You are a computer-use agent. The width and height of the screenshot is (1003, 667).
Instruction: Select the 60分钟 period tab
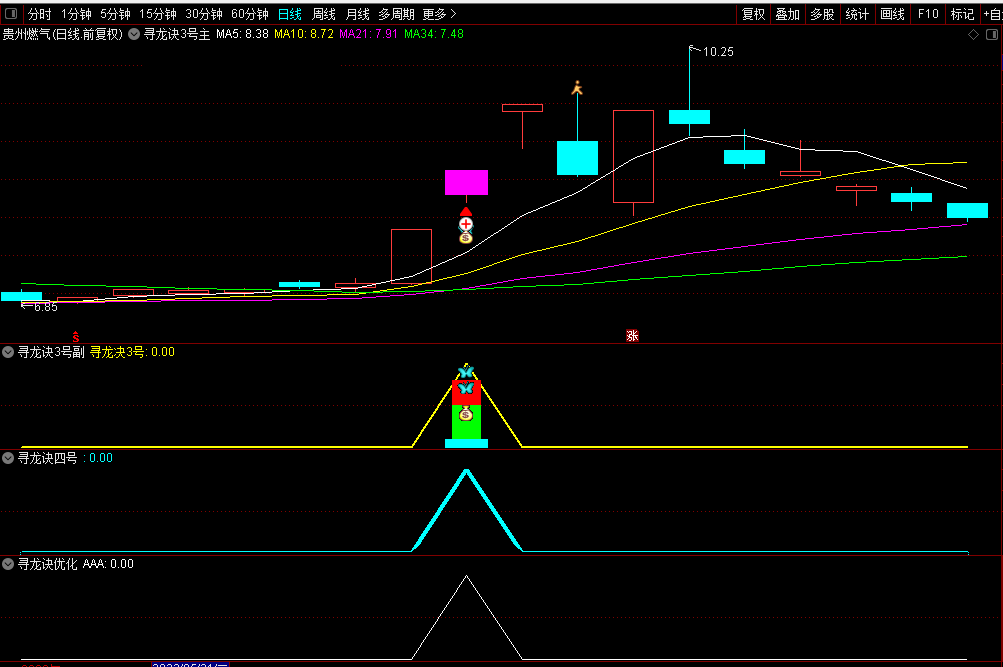249,14
